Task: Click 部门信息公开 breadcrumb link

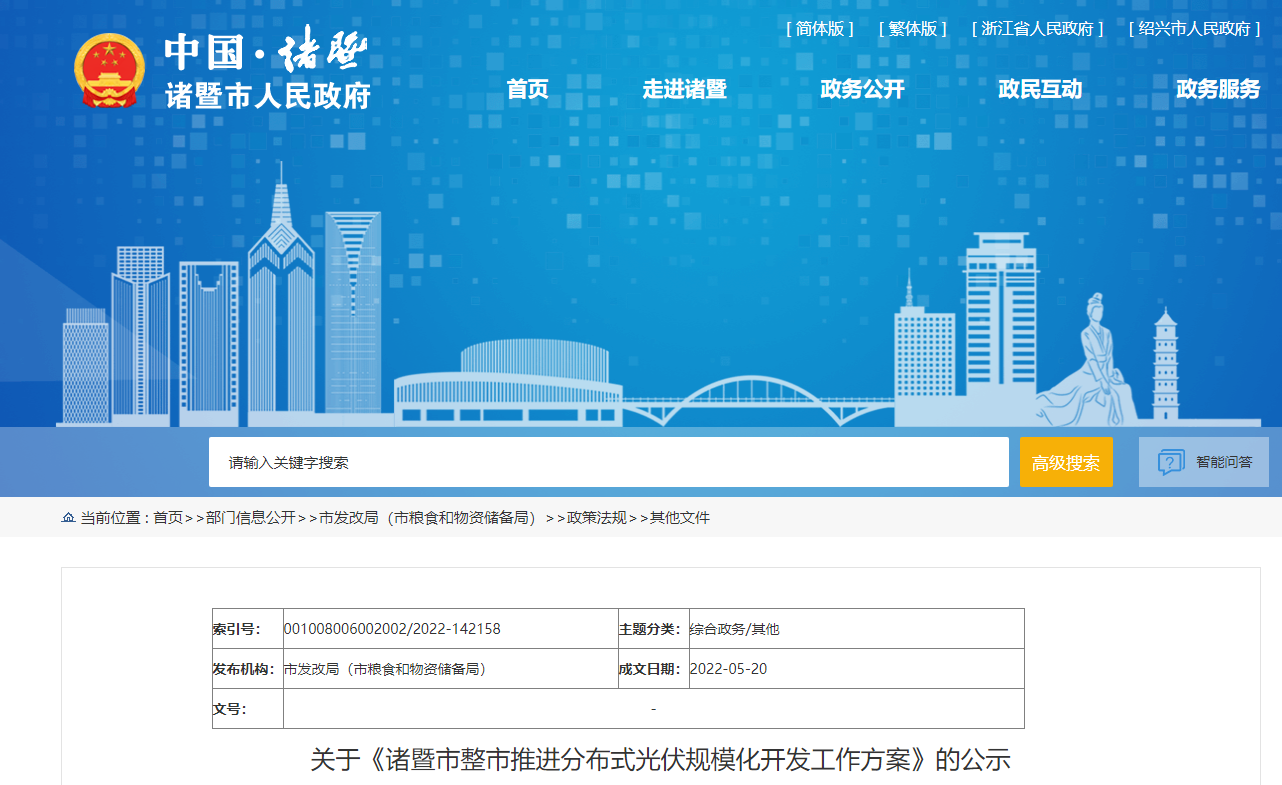Action: click(250, 518)
